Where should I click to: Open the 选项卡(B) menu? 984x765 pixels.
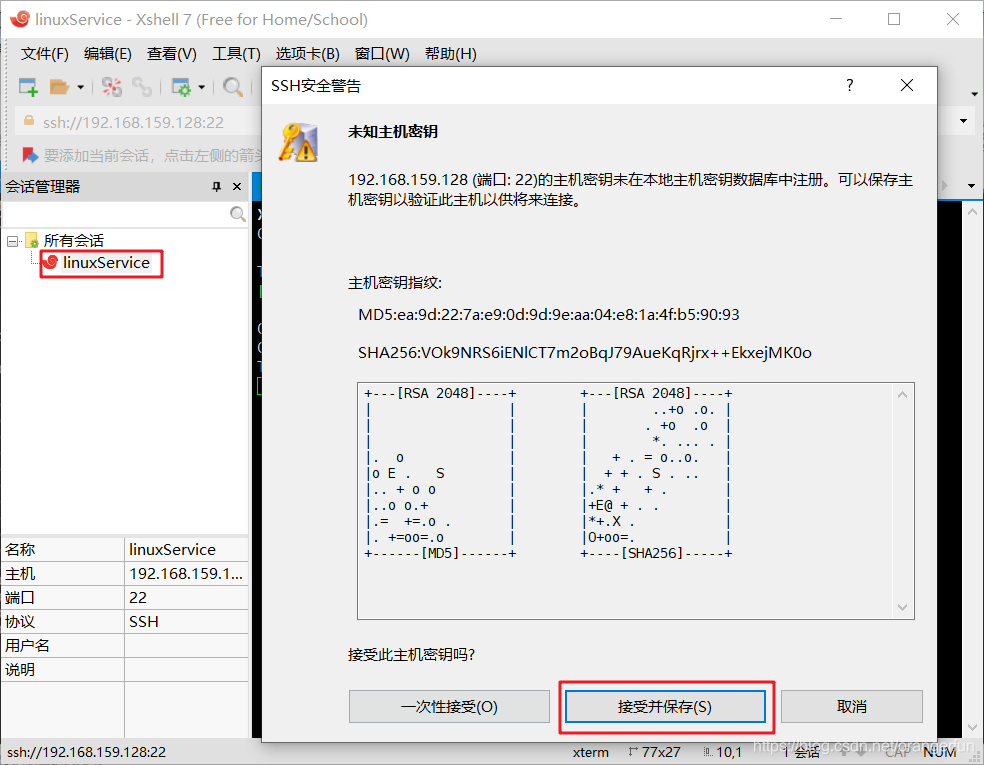point(308,54)
